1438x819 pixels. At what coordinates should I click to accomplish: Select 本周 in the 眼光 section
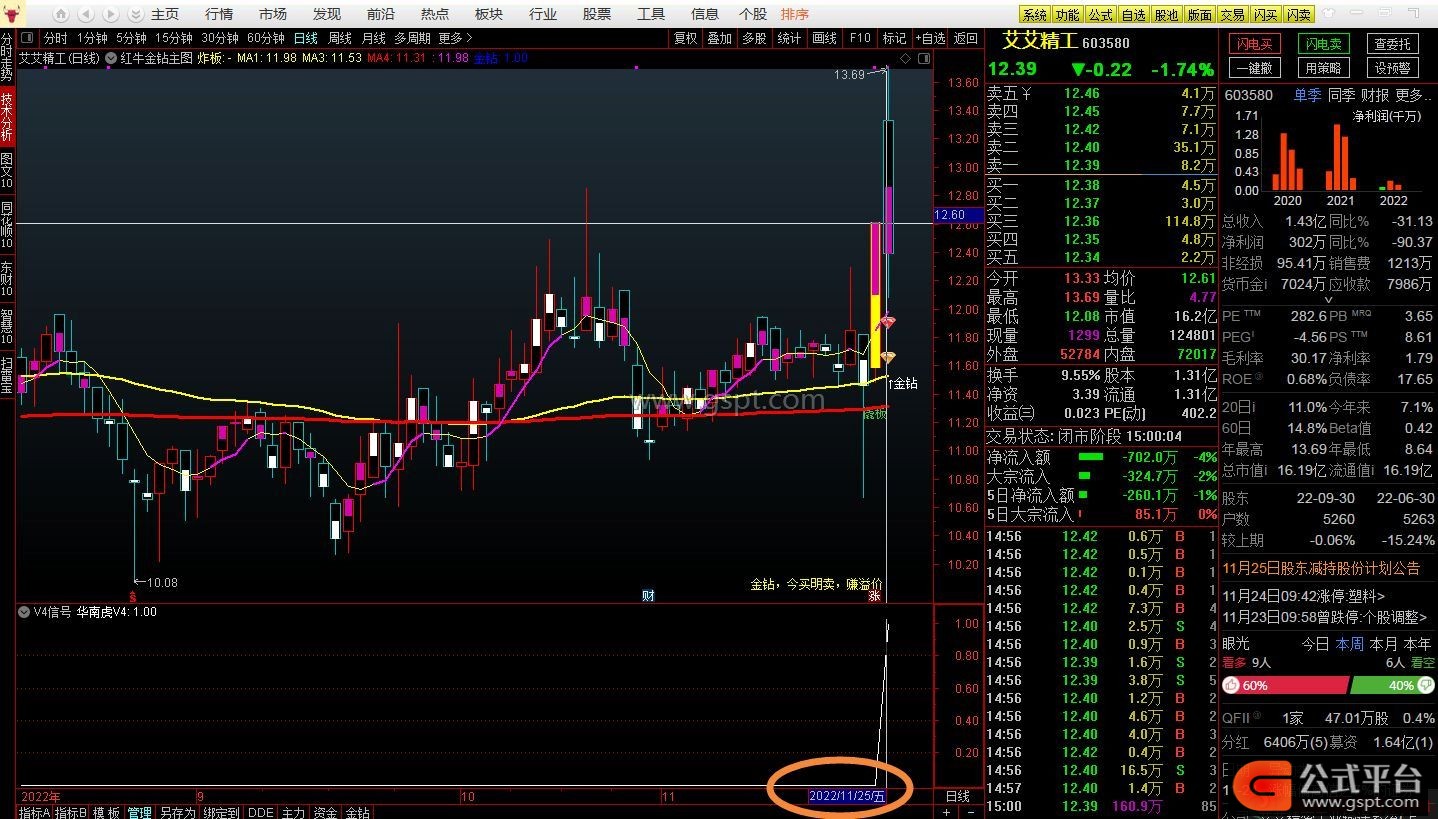point(1349,644)
